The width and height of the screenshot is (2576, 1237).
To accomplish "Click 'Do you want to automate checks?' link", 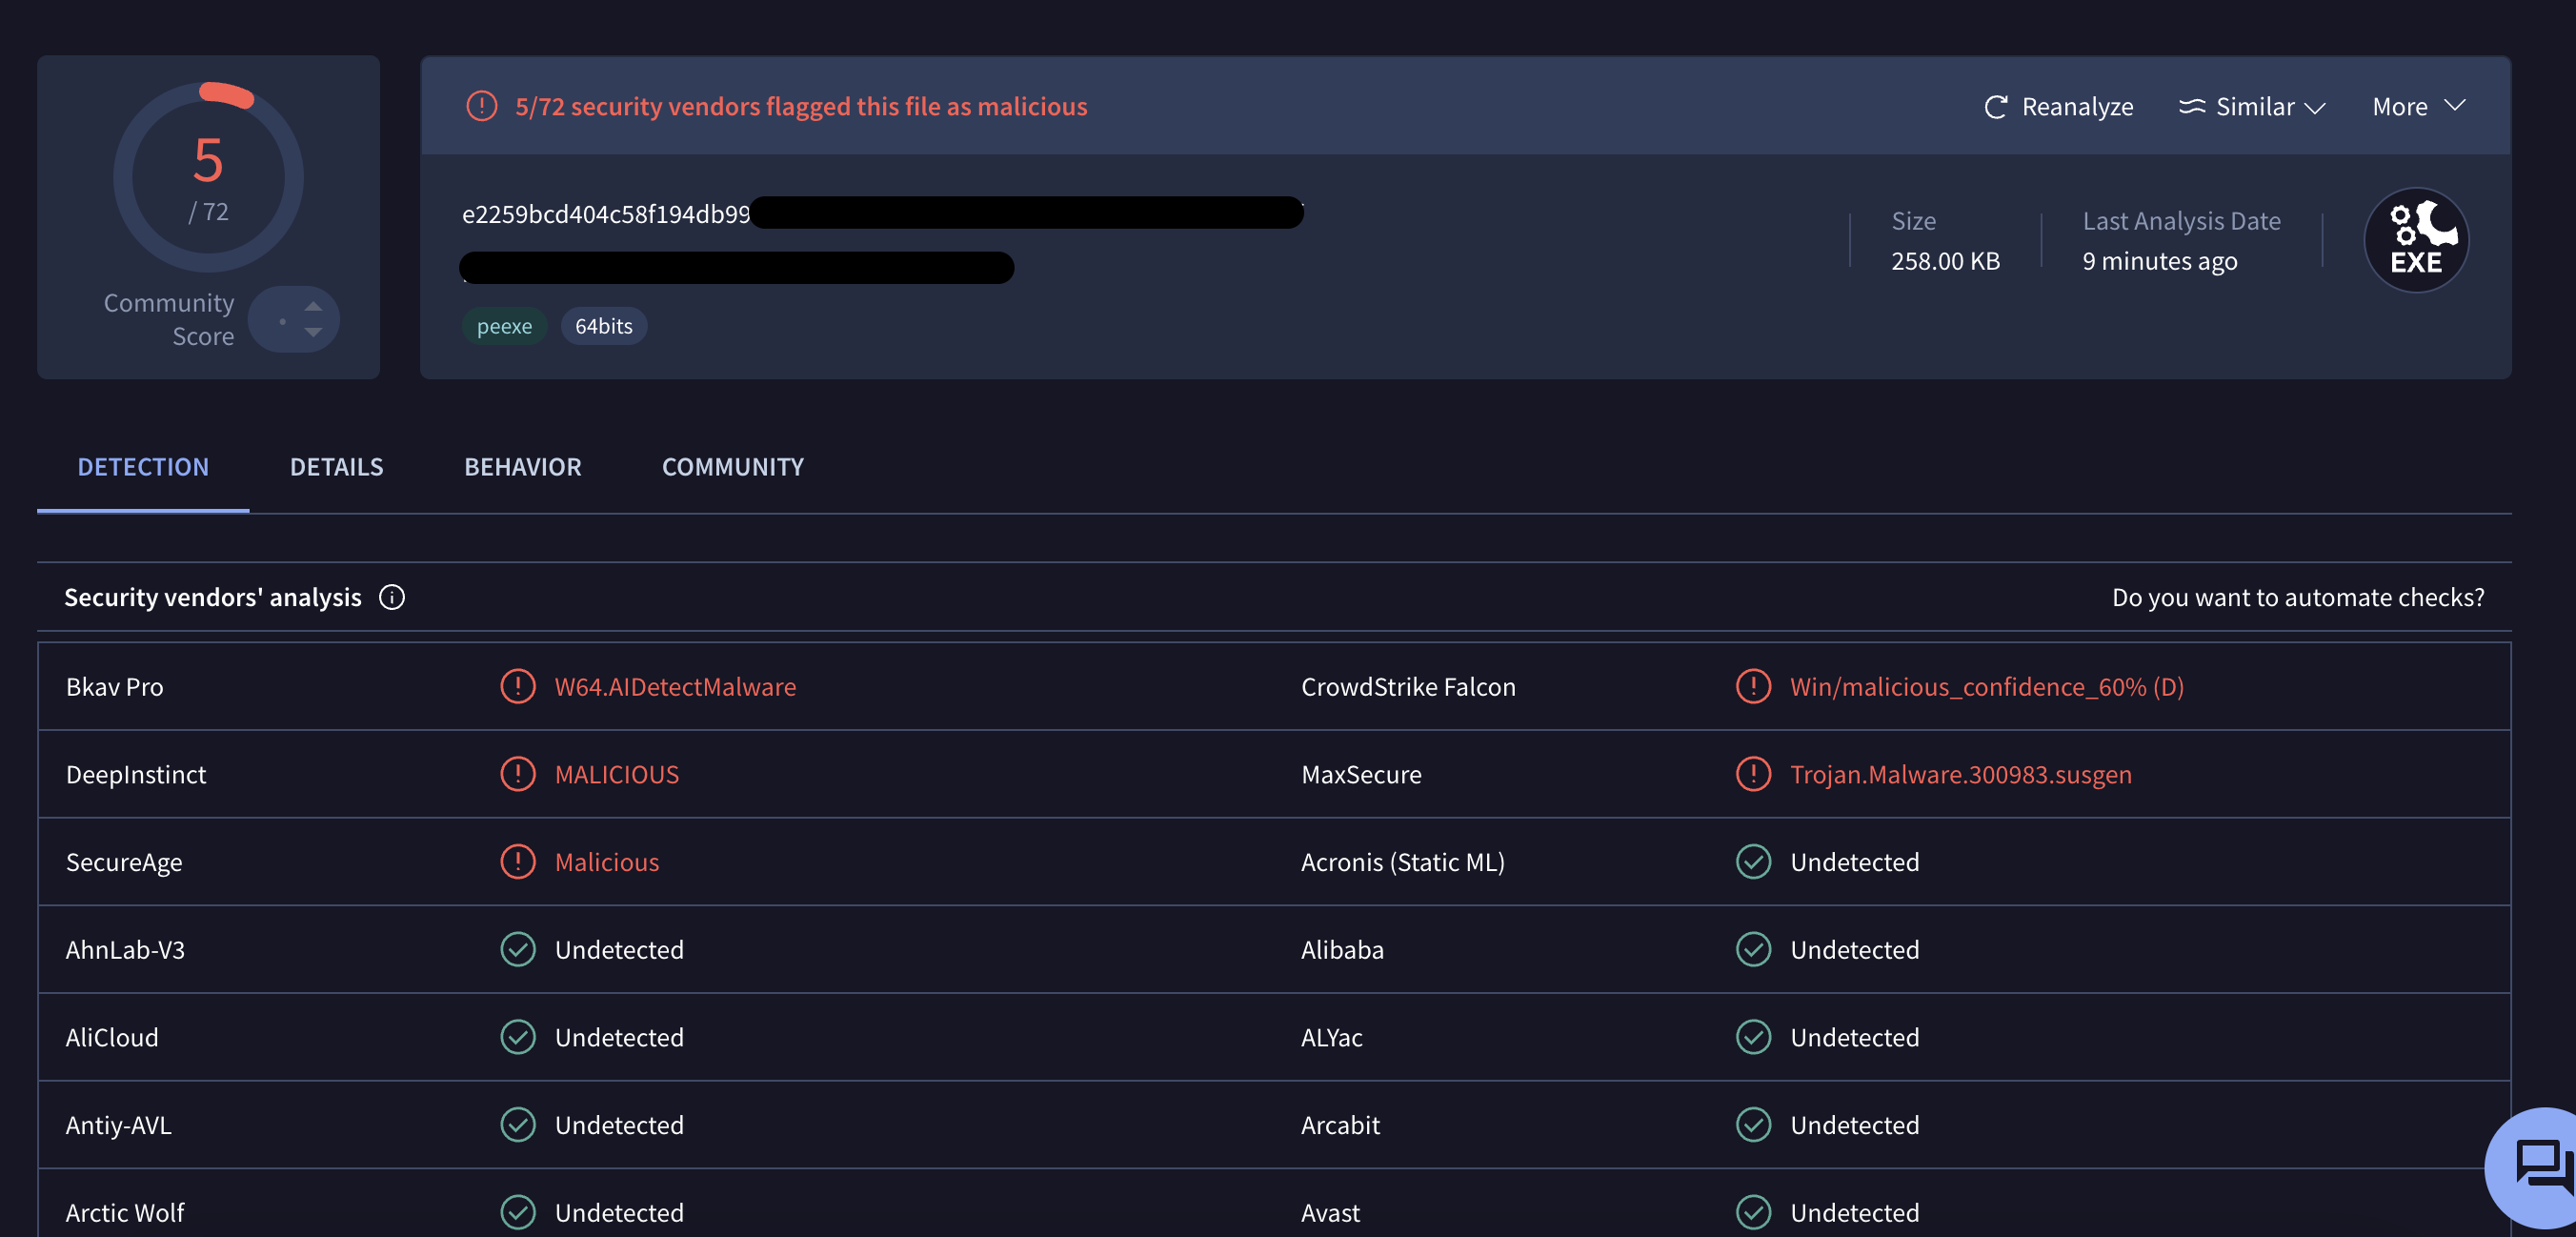I will coord(2297,597).
